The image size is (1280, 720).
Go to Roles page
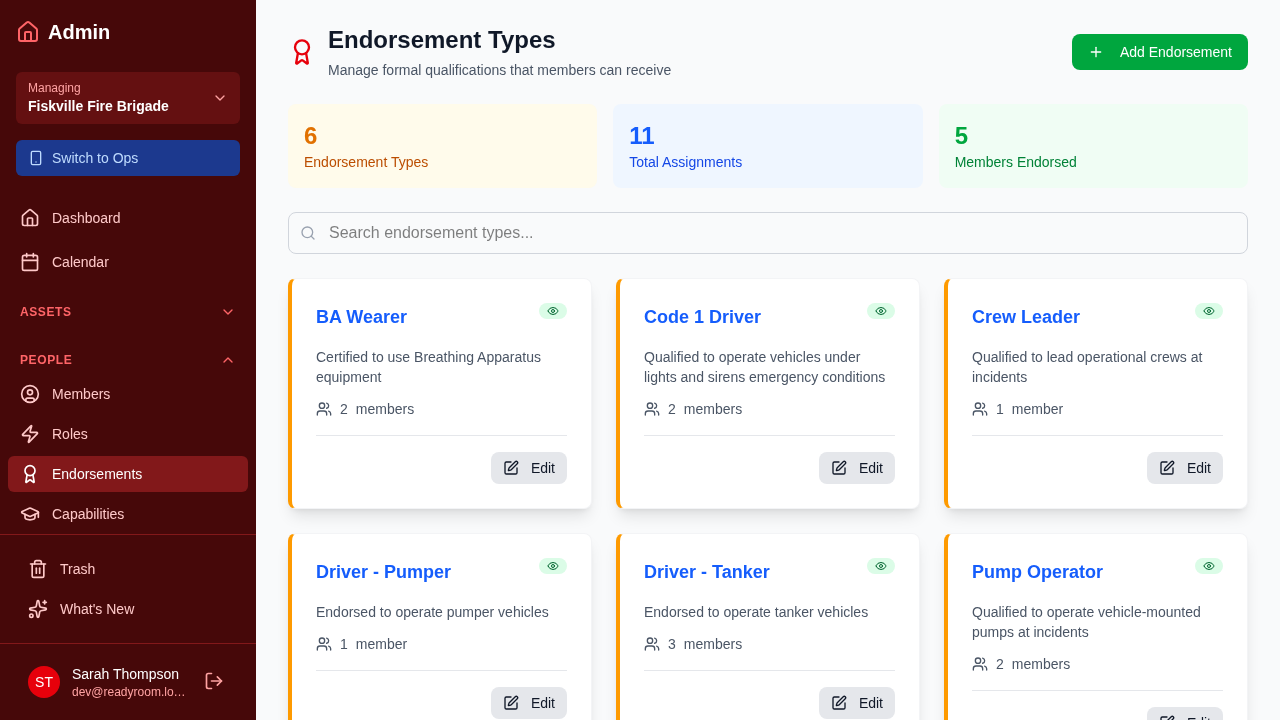pyautogui.click(x=128, y=434)
